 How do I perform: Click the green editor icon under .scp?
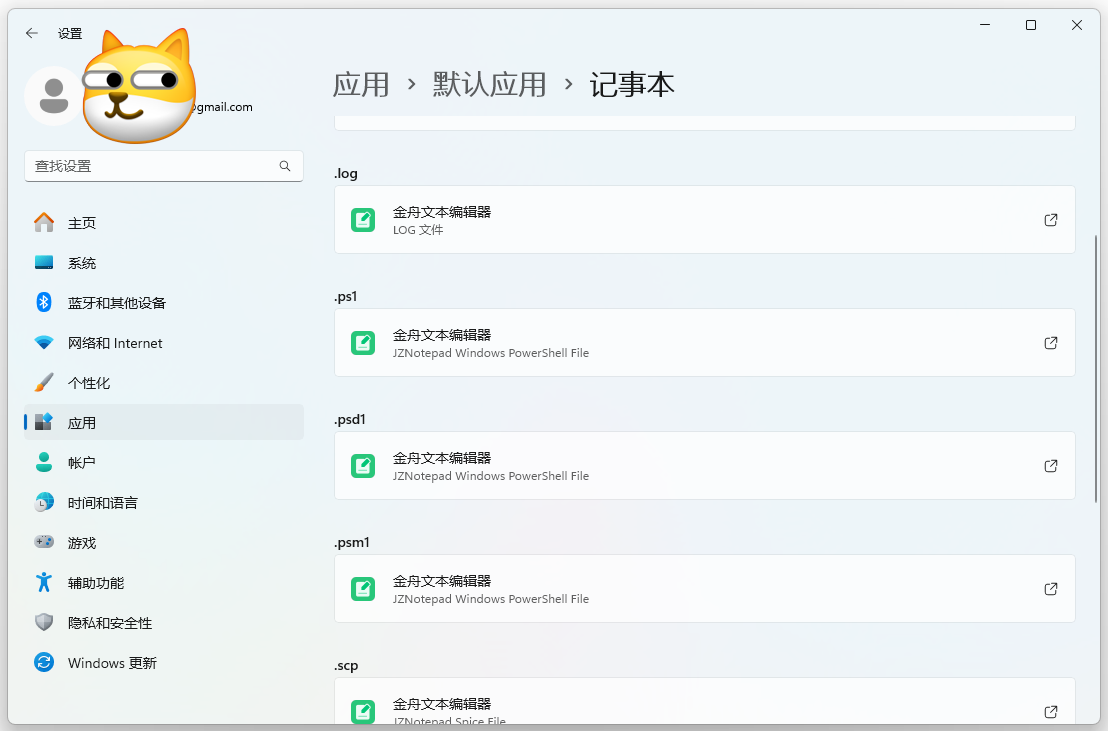(363, 711)
